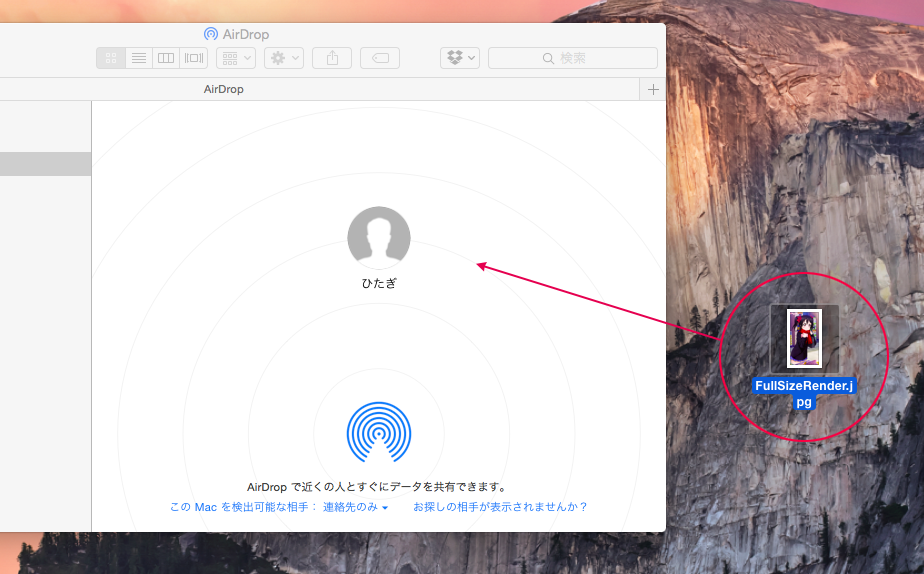The image size is (924, 574).
Task: Click the ひたぎ contact avatar
Action: click(379, 237)
